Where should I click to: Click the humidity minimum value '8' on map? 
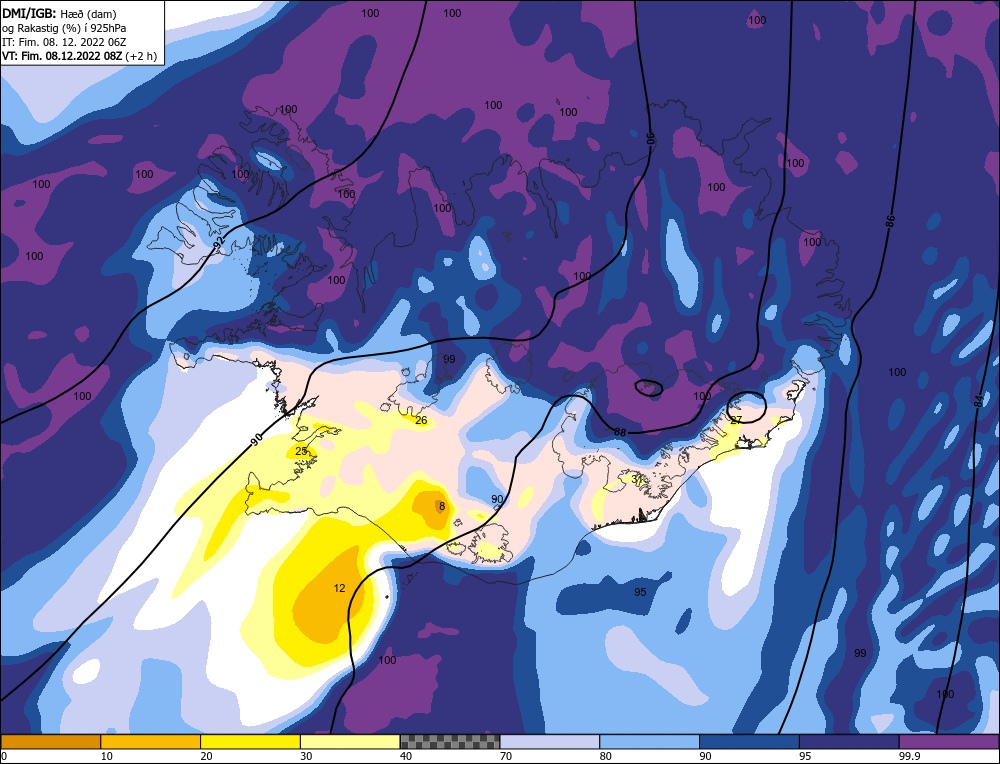[x=441, y=506]
